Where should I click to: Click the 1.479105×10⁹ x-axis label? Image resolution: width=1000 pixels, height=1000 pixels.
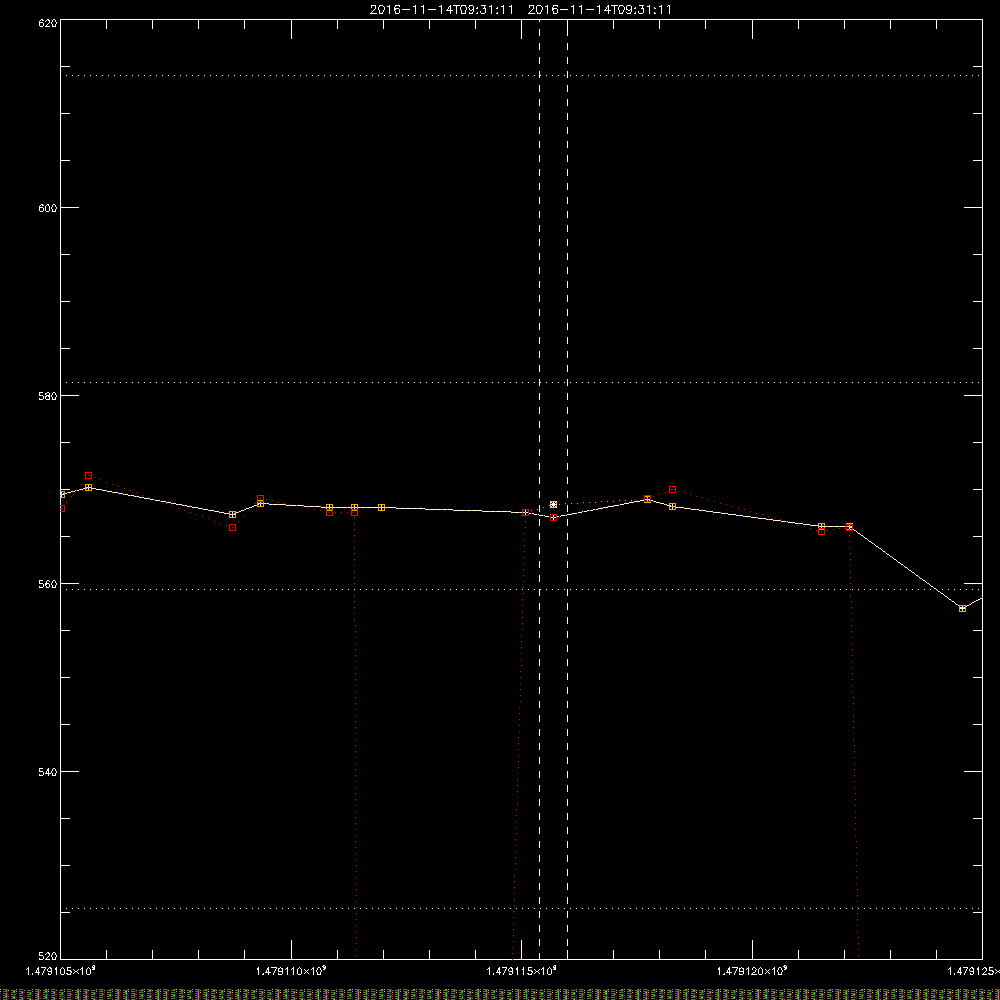(x=61, y=971)
